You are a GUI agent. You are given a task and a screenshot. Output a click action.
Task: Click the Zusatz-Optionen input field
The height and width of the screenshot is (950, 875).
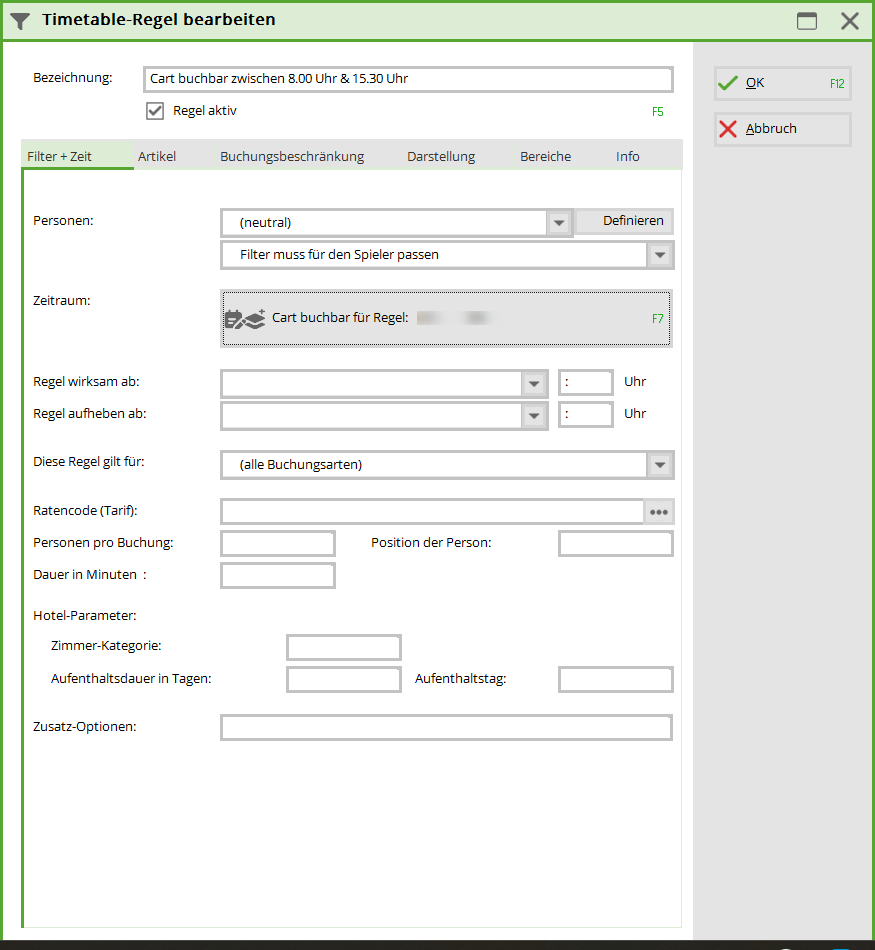tap(447, 728)
